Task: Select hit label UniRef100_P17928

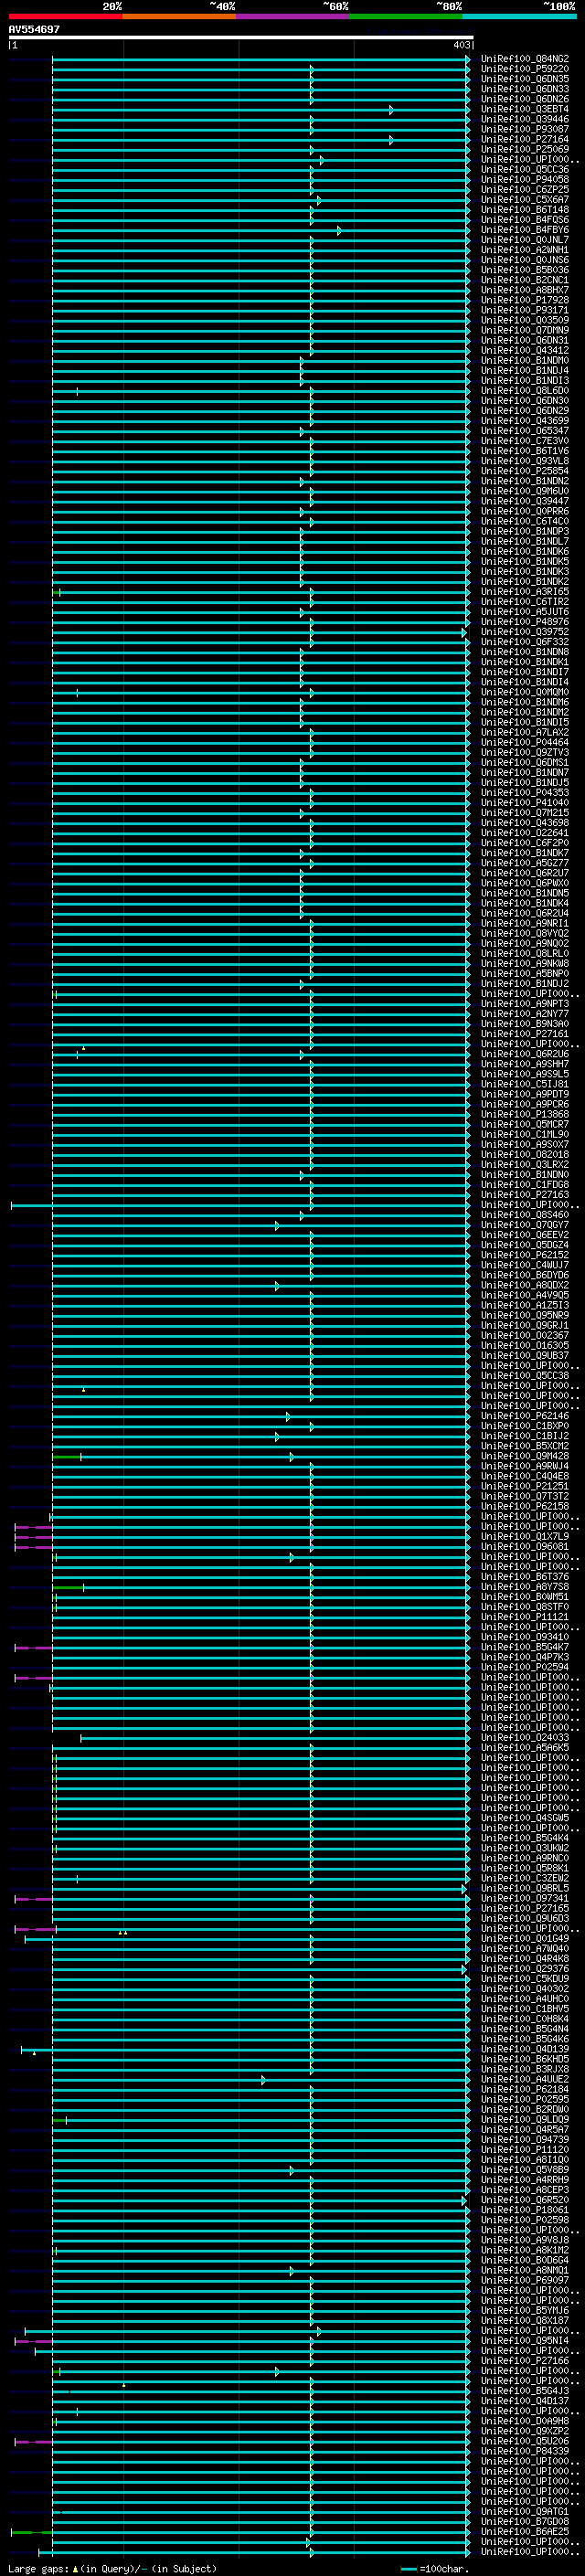Action: click(525, 300)
